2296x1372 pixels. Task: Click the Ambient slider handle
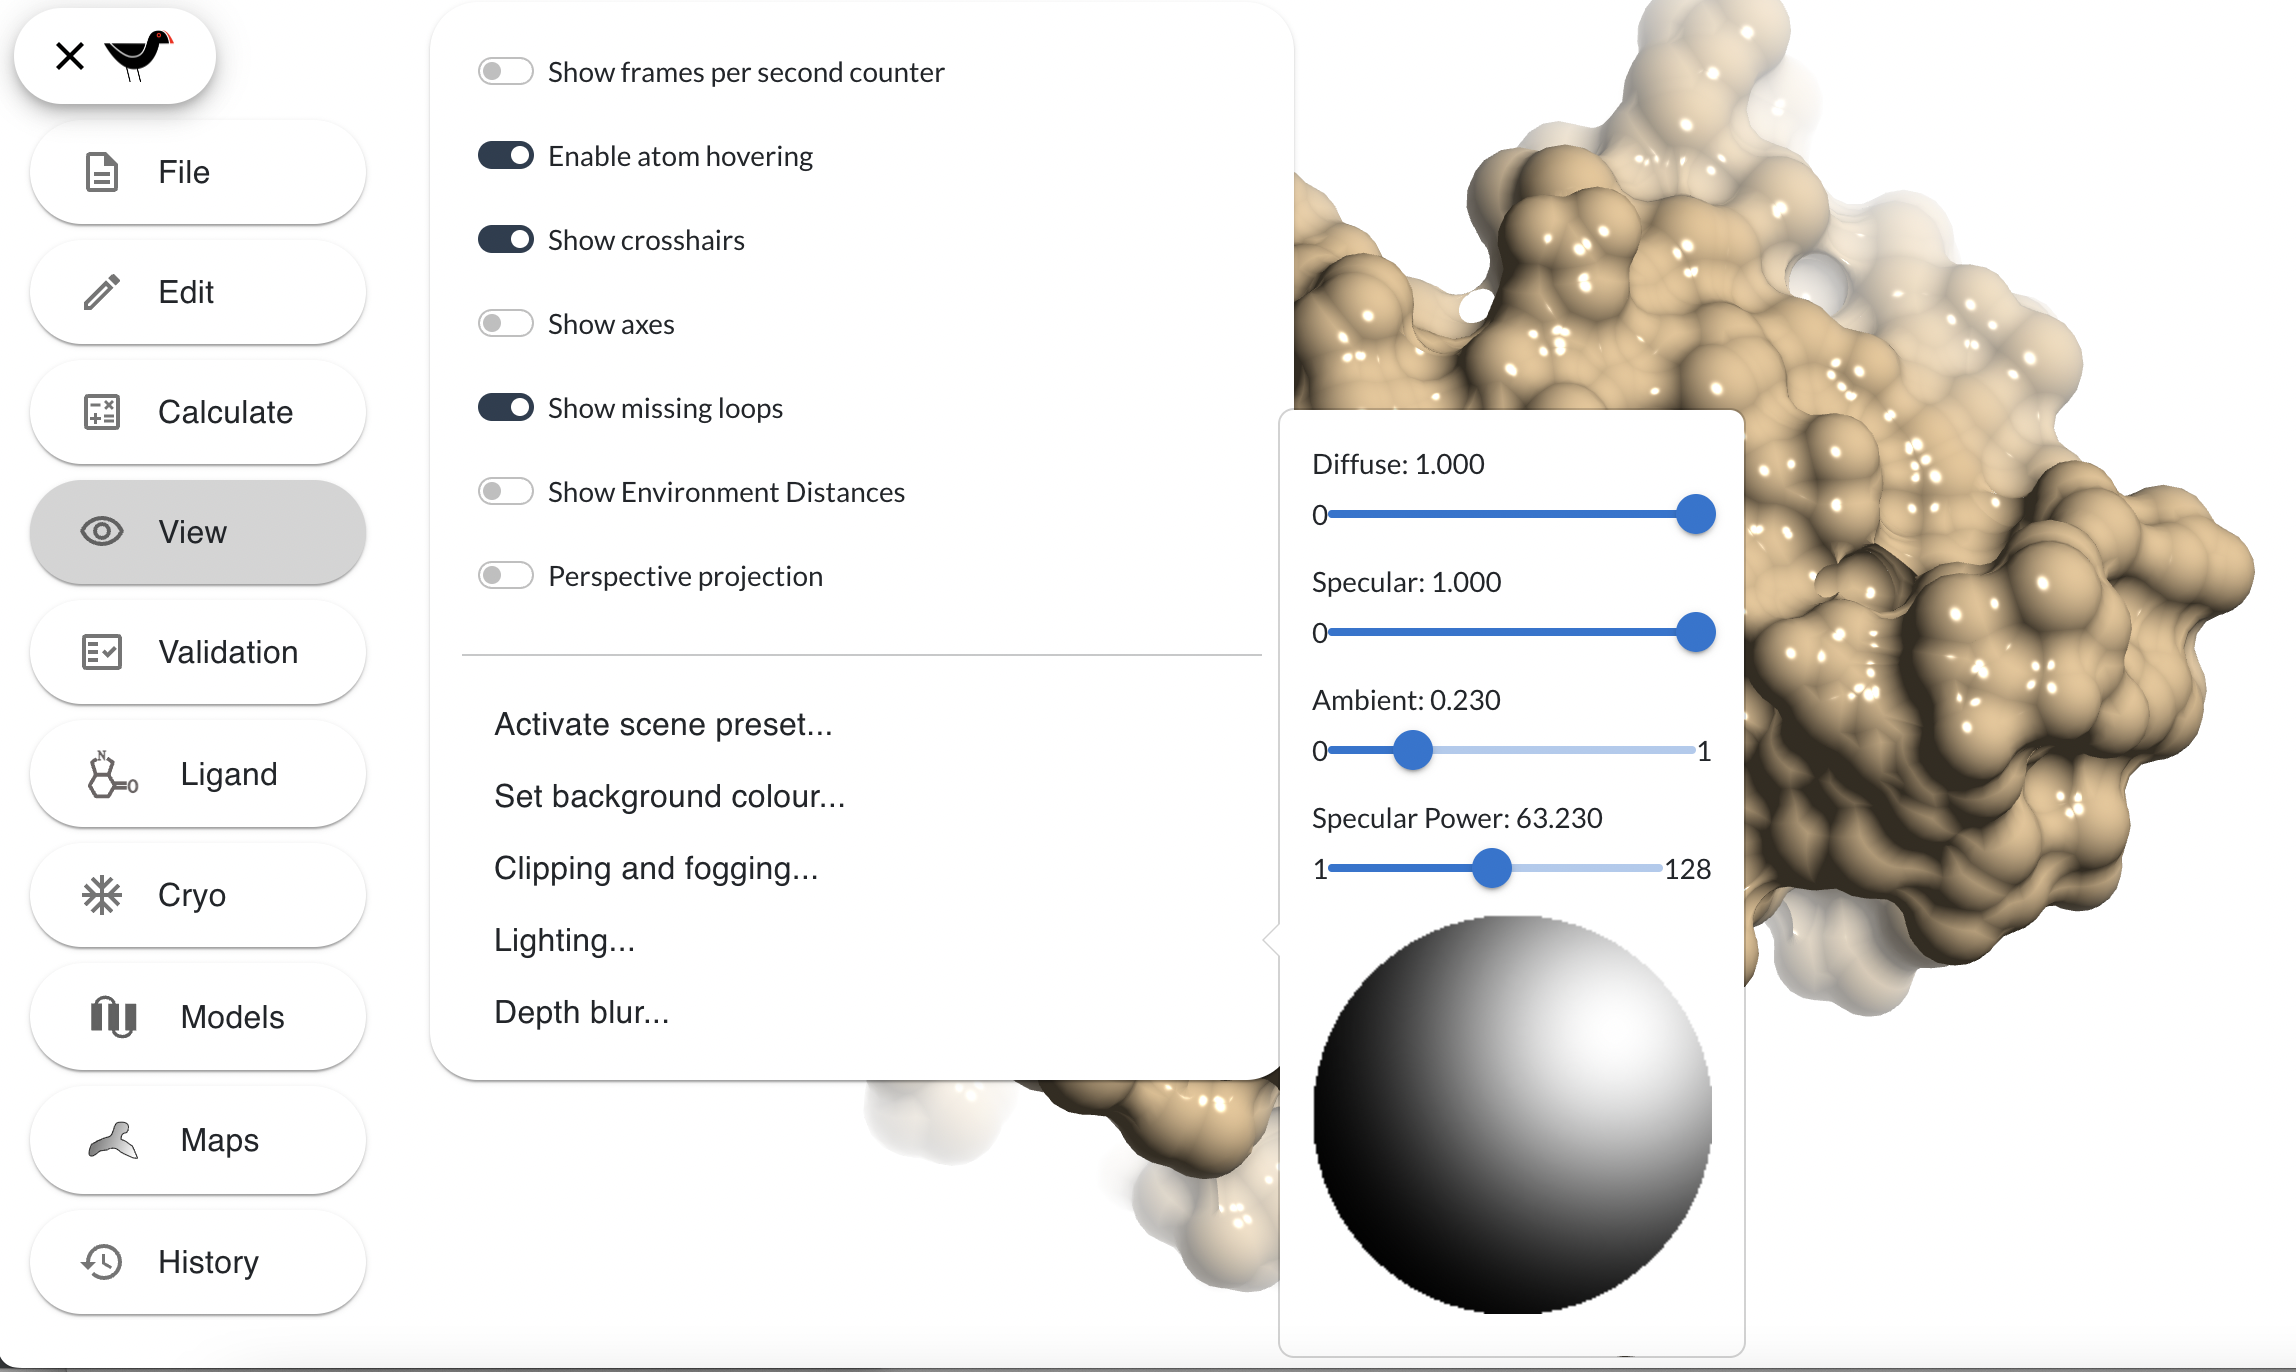(x=1413, y=750)
